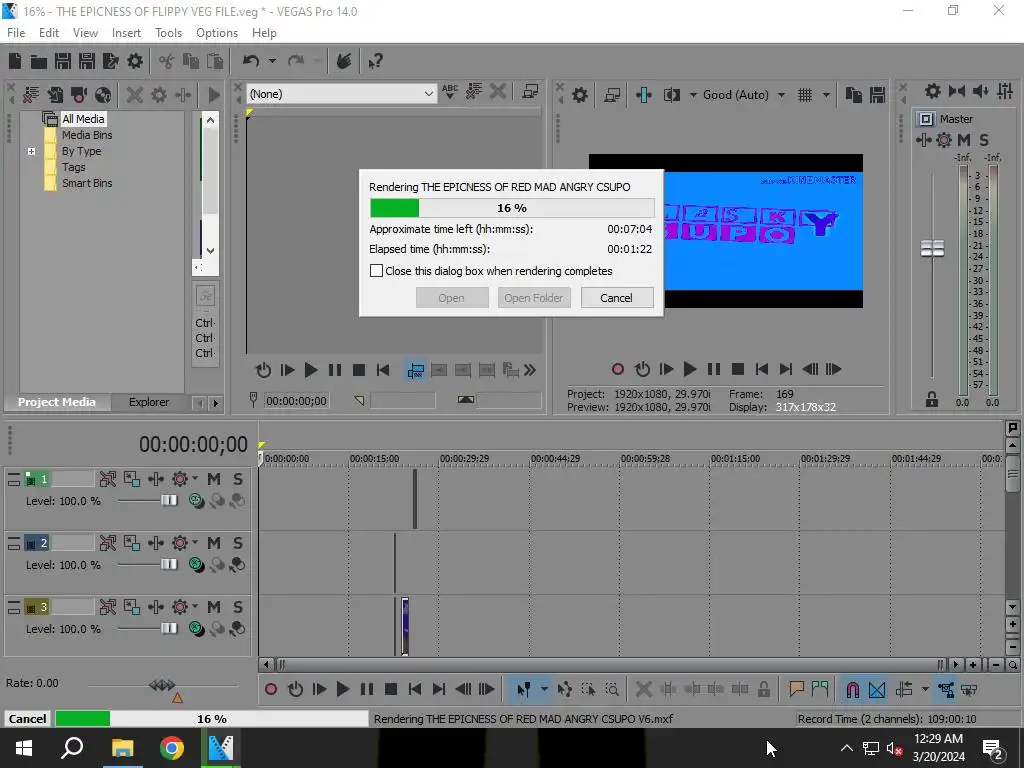Click the New project icon in main toolbar
The height and width of the screenshot is (768, 1024).
pos(15,61)
